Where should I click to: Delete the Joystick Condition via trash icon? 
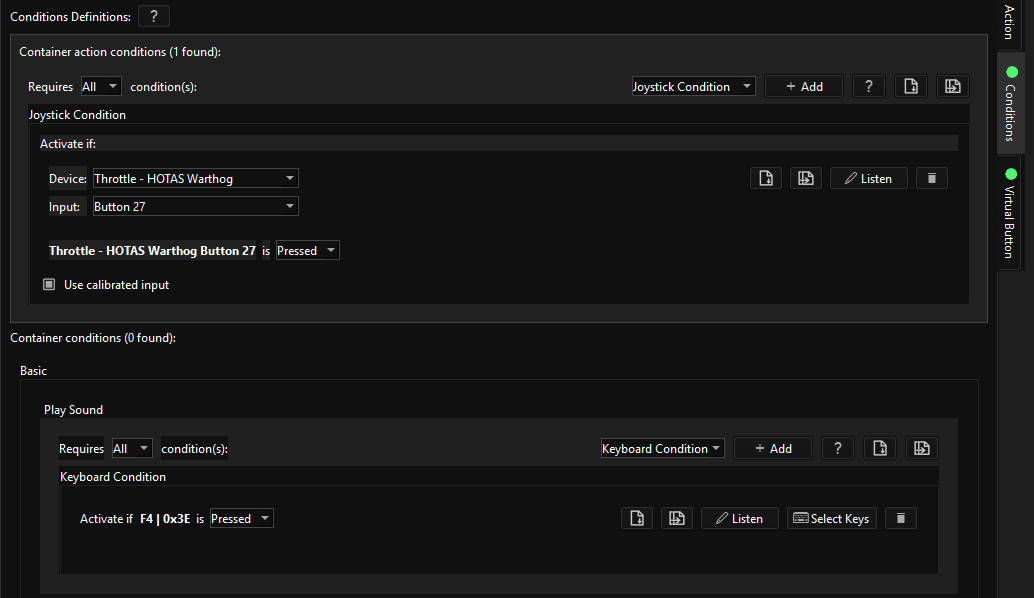pos(932,178)
